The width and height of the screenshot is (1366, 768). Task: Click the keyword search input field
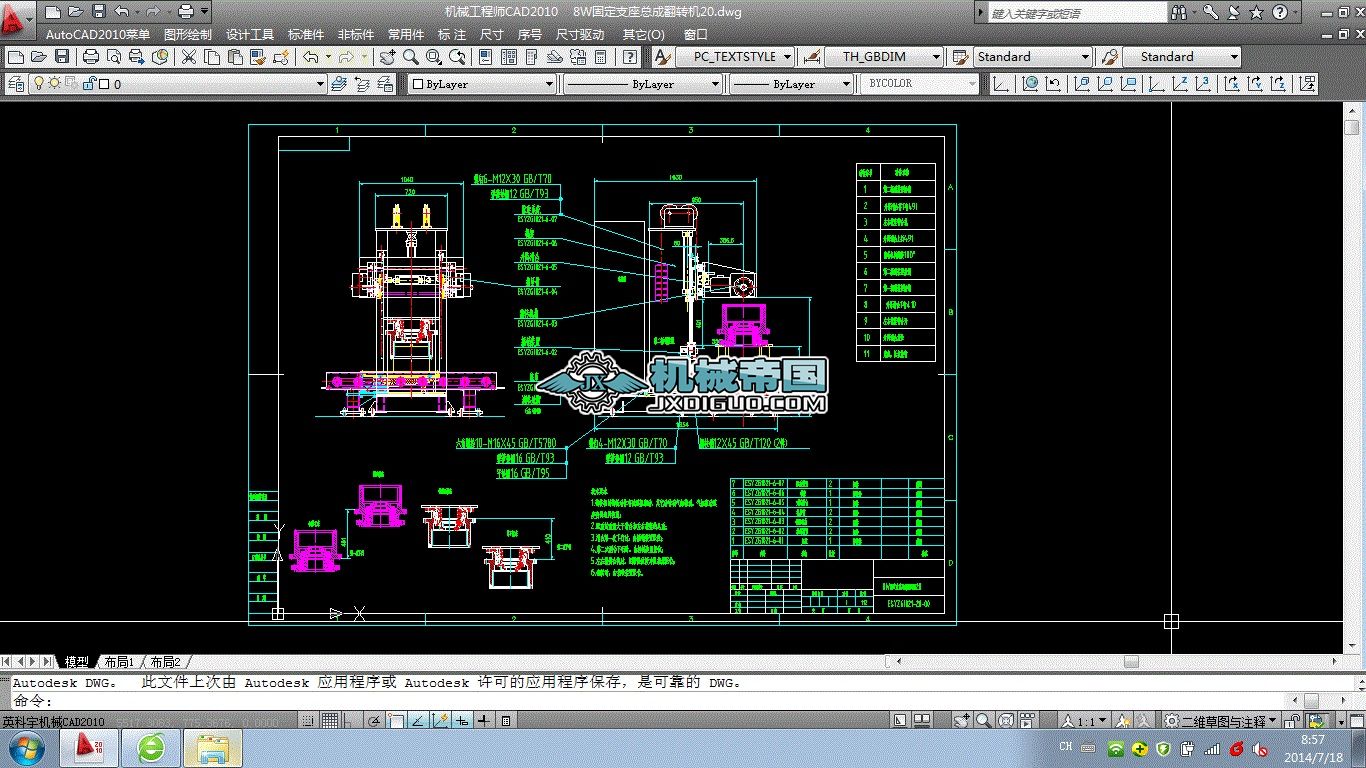[x=1077, y=13]
